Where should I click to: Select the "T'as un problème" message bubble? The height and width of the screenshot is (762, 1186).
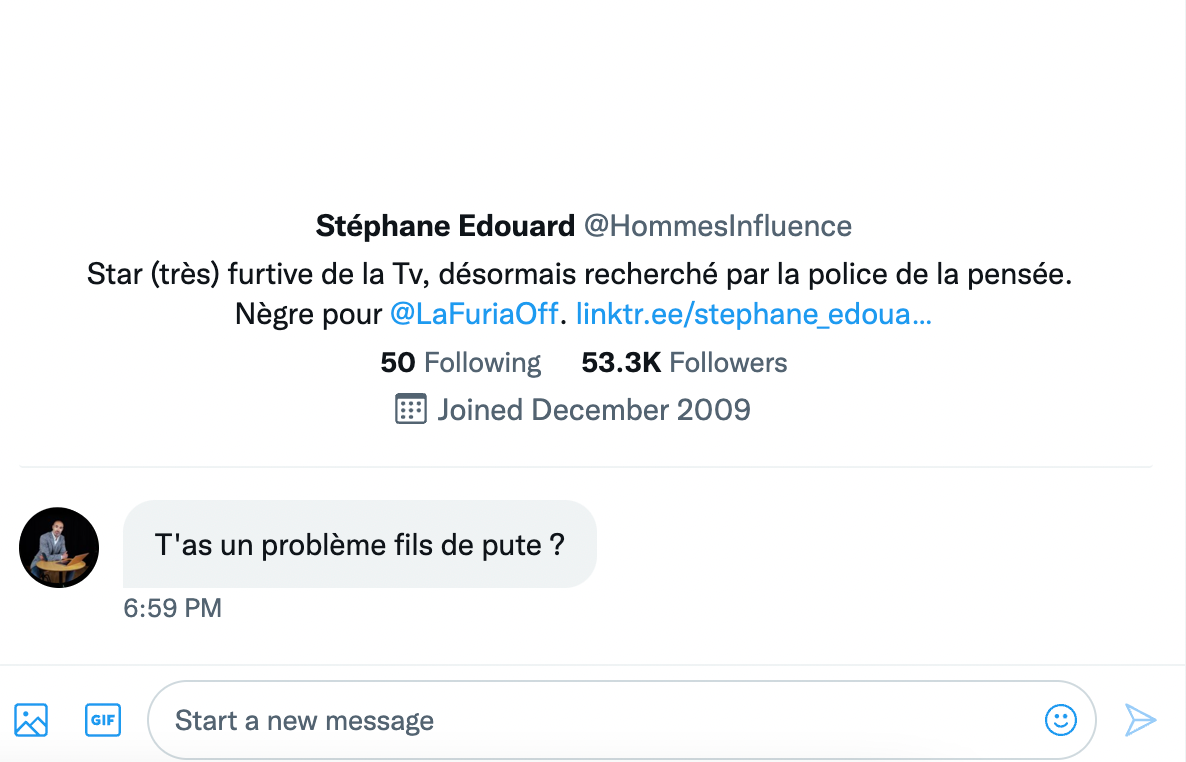click(360, 545)
